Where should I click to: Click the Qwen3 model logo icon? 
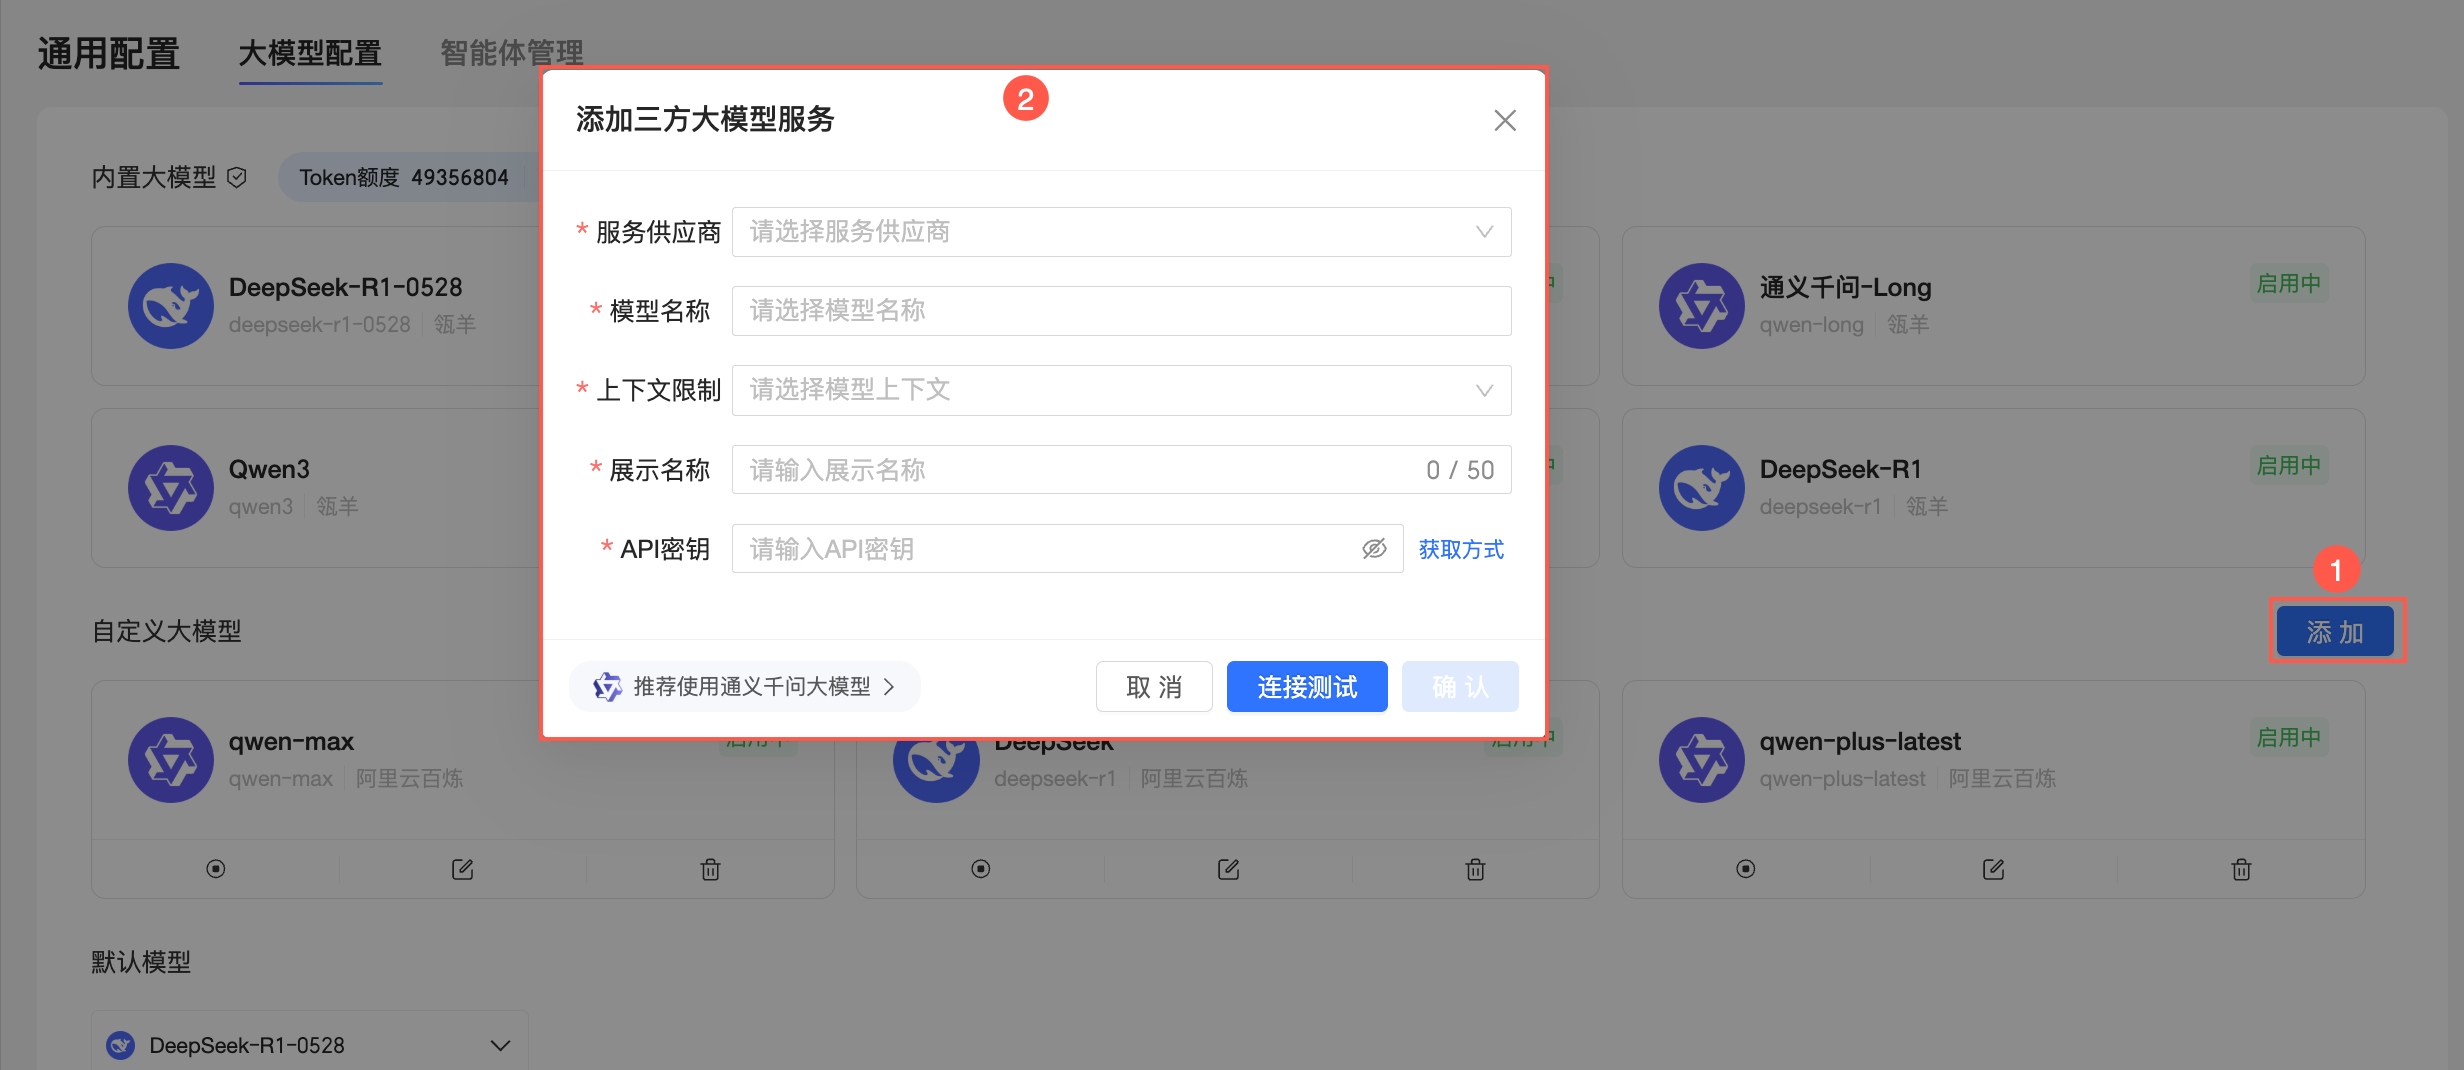pos(171,488)
